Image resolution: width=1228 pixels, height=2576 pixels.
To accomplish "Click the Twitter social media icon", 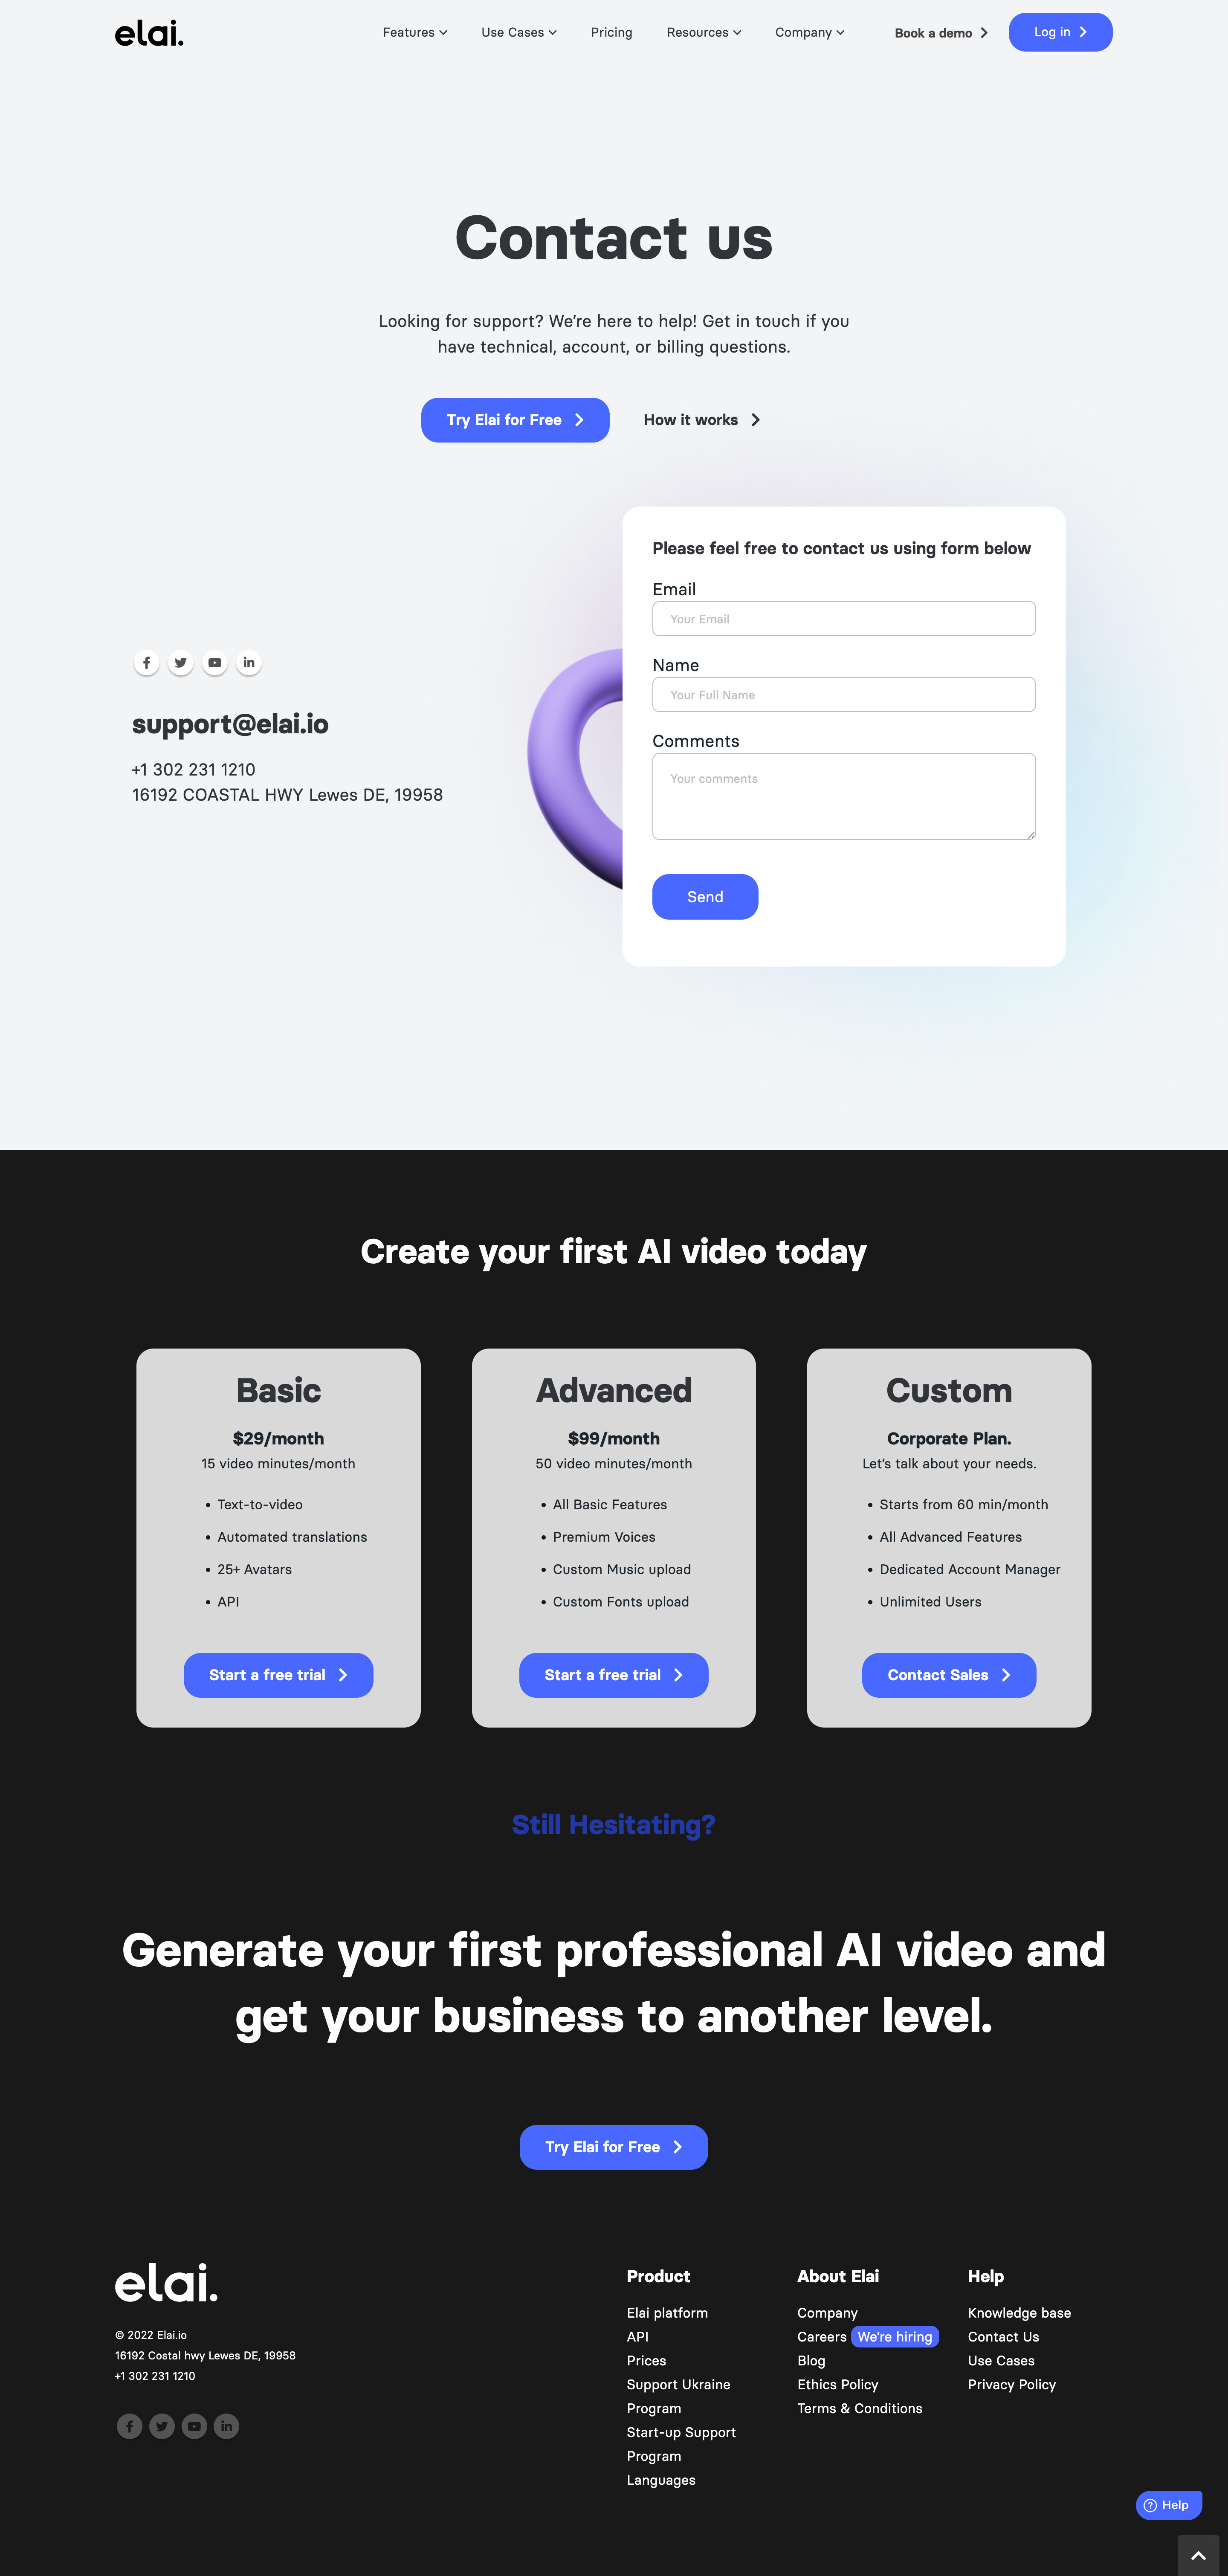I will (x=181, y=662).
